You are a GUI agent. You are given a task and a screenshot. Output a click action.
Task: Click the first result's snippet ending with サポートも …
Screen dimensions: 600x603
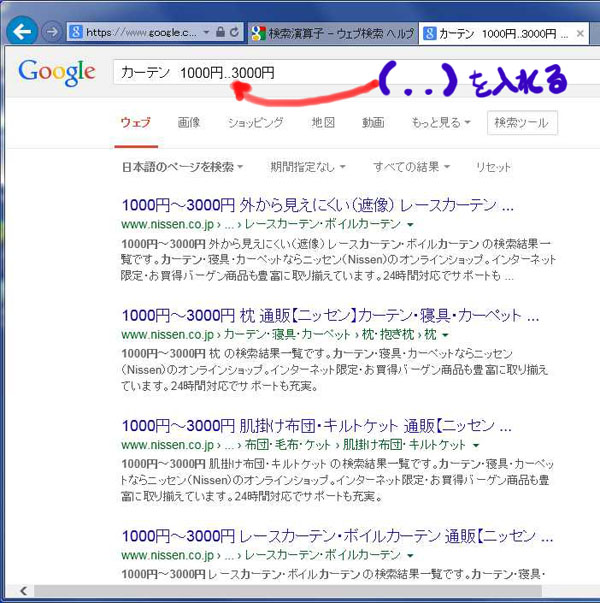click(338, 260)
